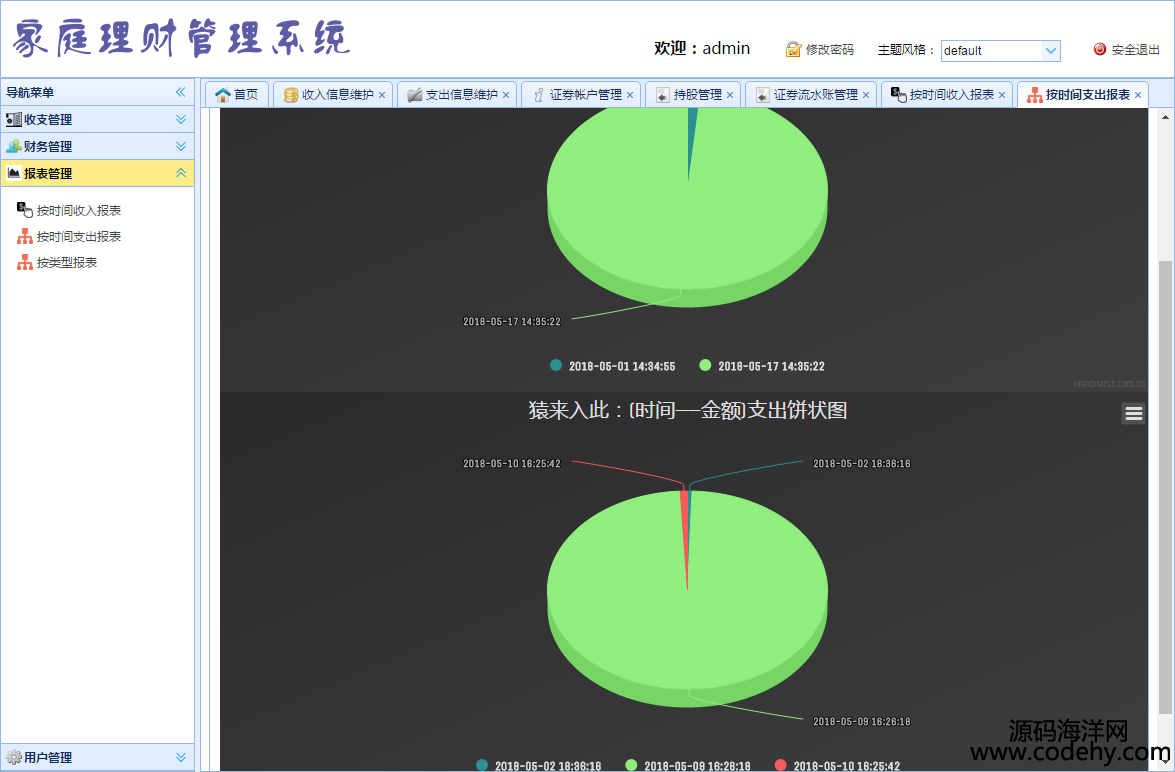Click the chart title 猿来入此 支出饼状图
This screenshot has width=1175, height=772.
tap(688, 410)
